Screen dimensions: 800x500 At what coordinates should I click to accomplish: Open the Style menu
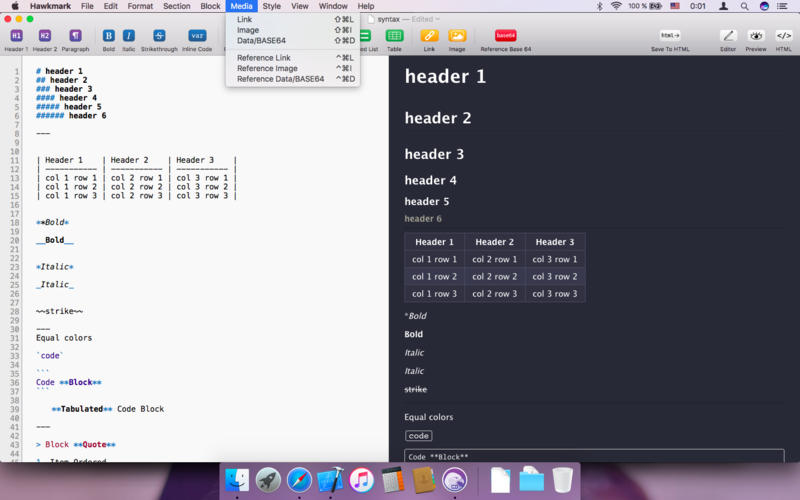point(271,6)
